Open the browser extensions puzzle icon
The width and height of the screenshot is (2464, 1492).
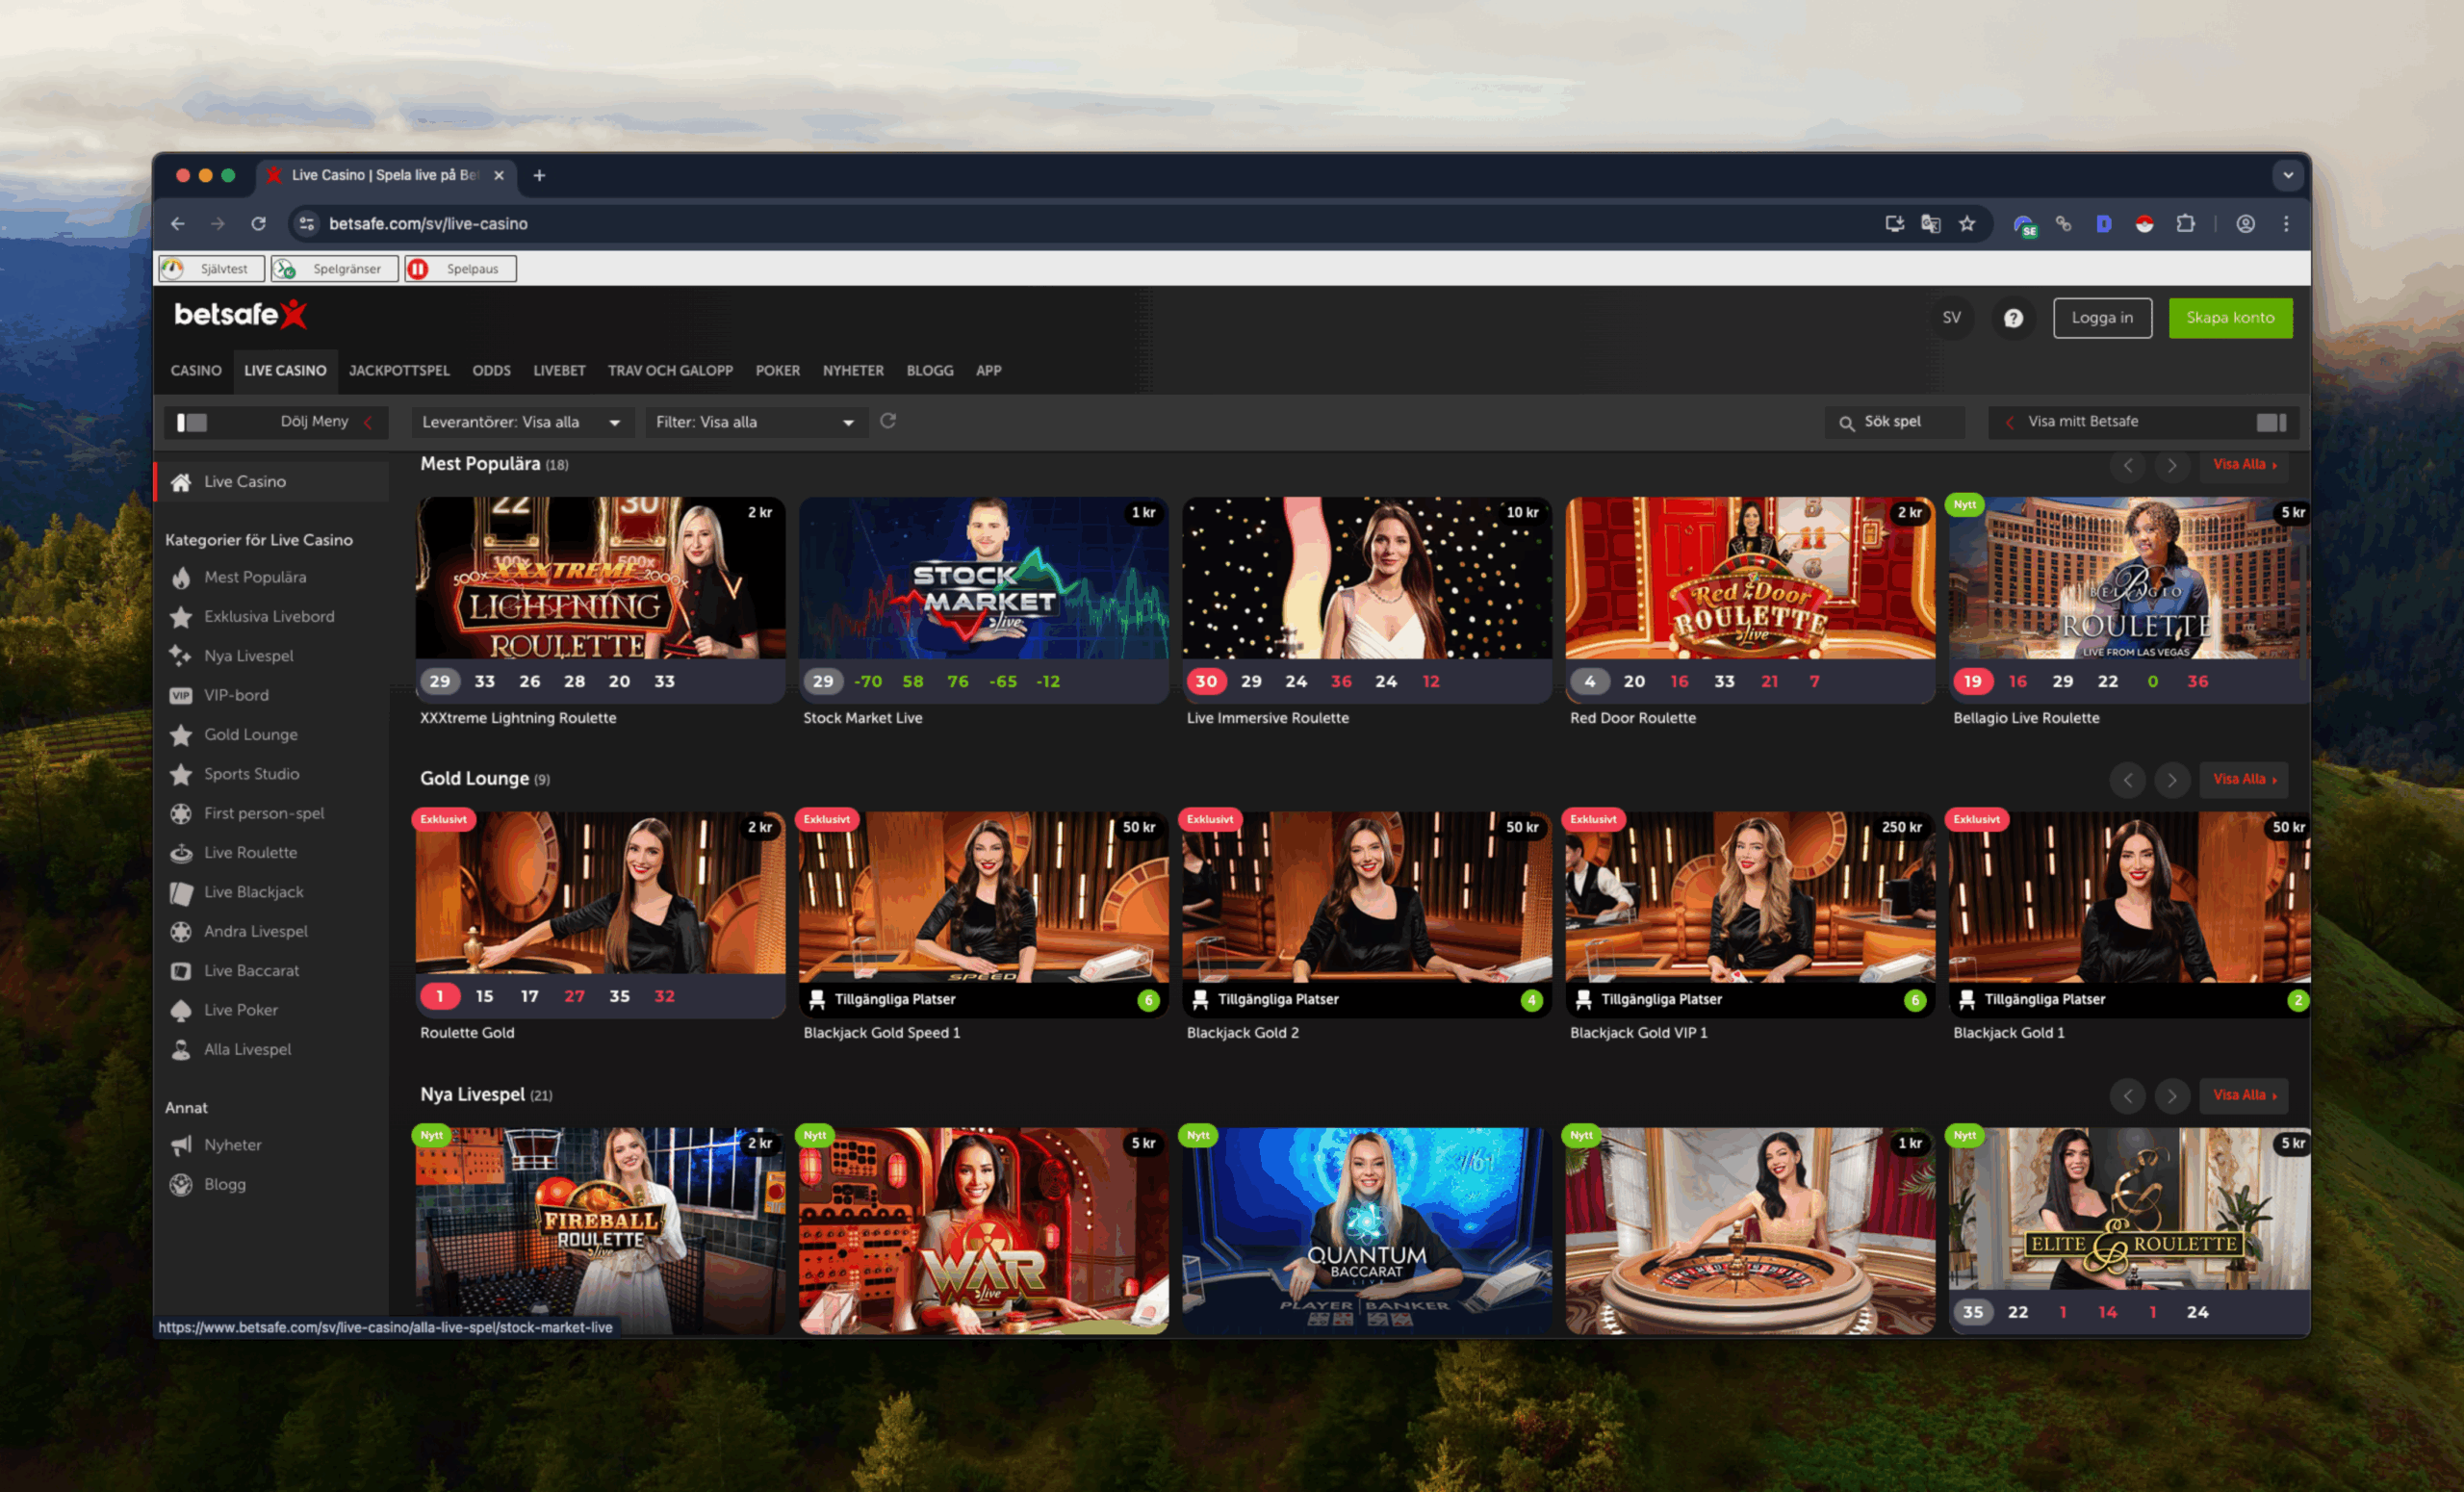click(2186, 224)
